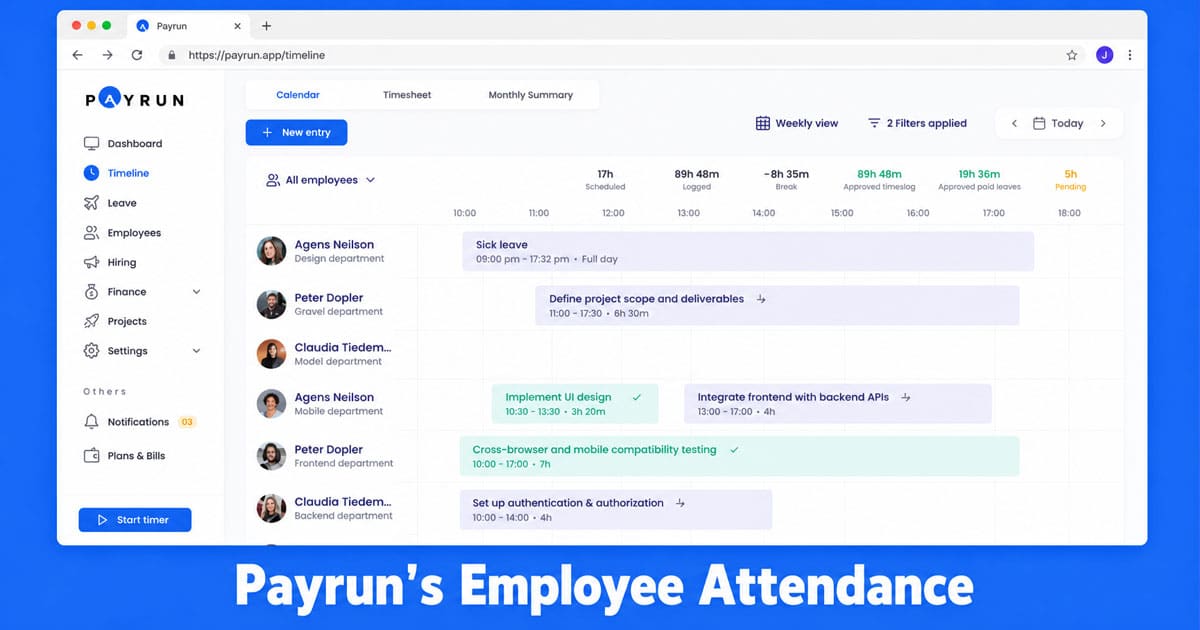1200x630 pixels.
Task: Jump to Today in the calendar
Action: pos(1067,123)
